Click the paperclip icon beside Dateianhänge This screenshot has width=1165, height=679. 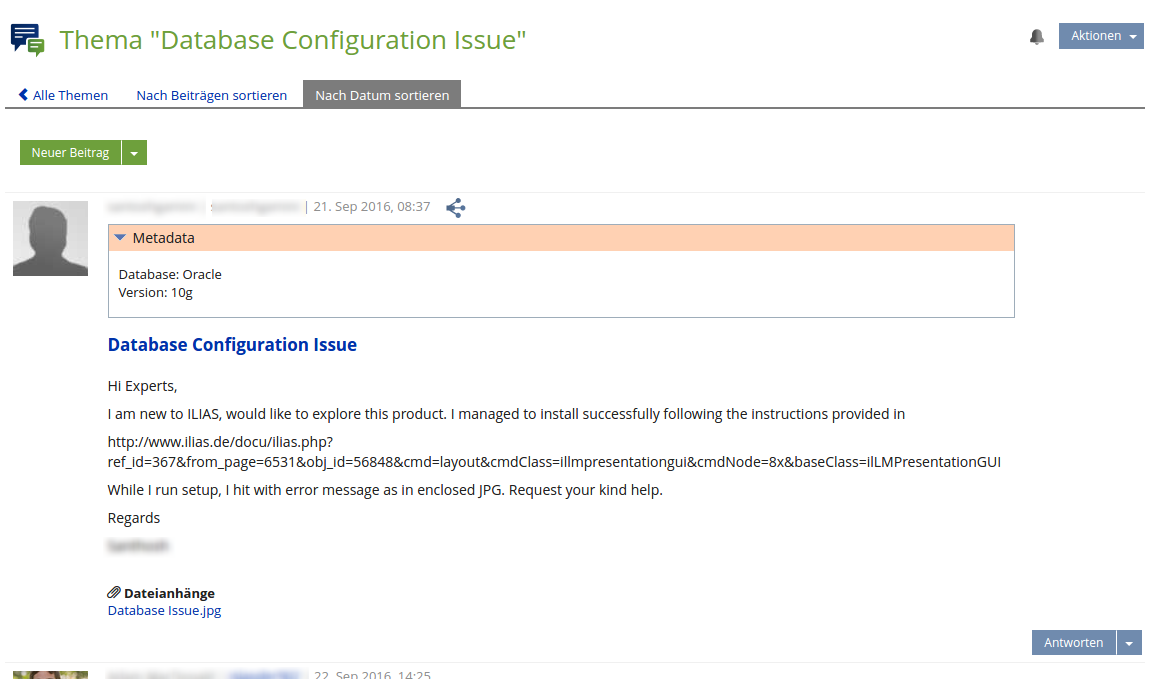[x=114, y=592]
